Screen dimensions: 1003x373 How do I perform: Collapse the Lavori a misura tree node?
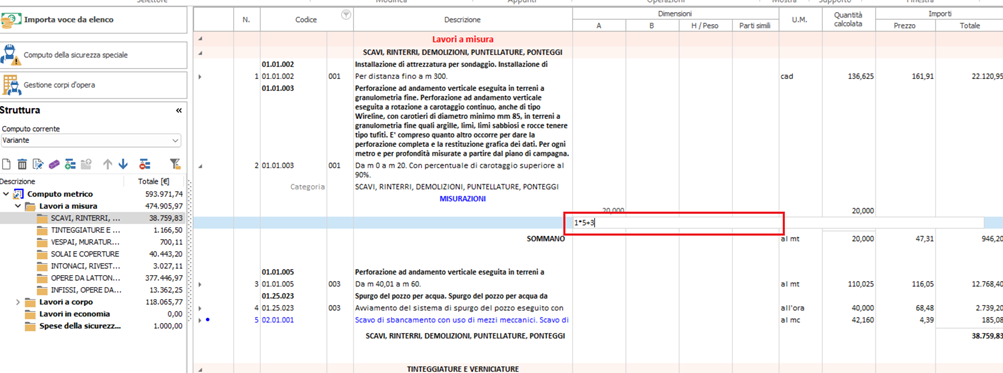coord(17,206)
